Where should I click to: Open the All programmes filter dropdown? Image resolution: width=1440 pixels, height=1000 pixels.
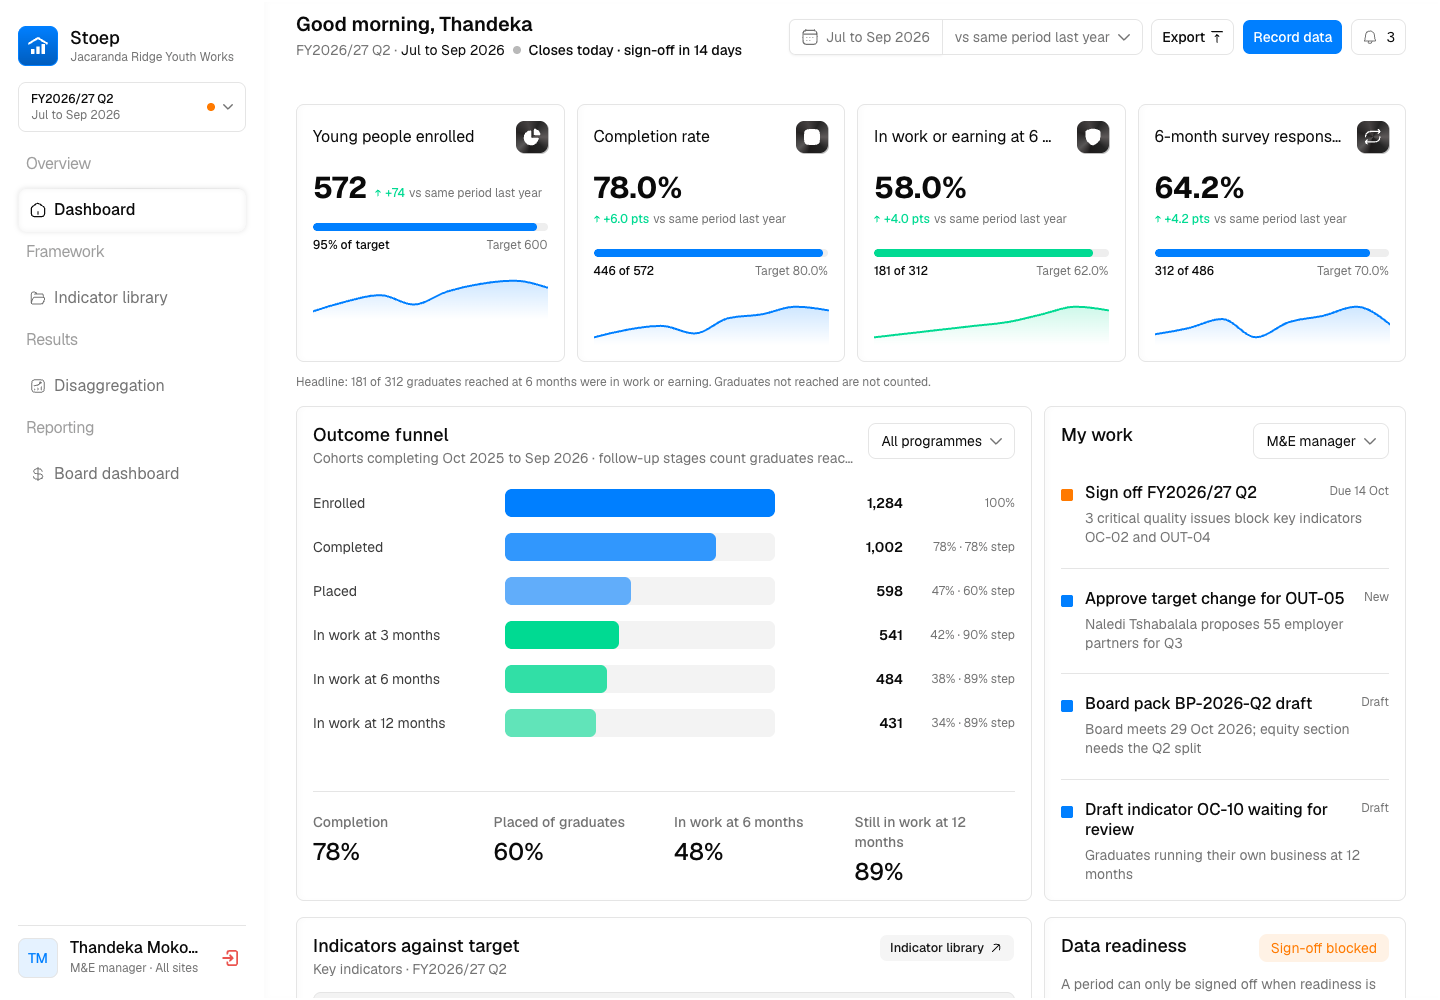coord(941,441)
